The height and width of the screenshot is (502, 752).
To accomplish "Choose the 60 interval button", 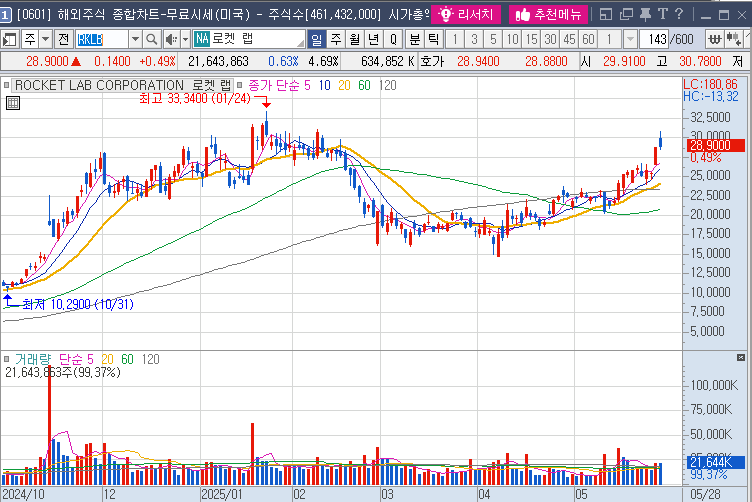I will point(588,39).
